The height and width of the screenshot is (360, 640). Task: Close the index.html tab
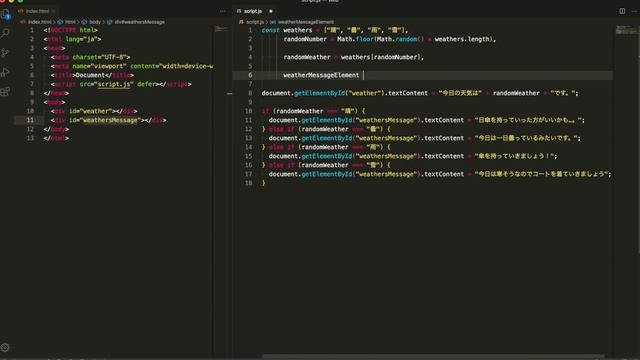[x=53, y=11]
